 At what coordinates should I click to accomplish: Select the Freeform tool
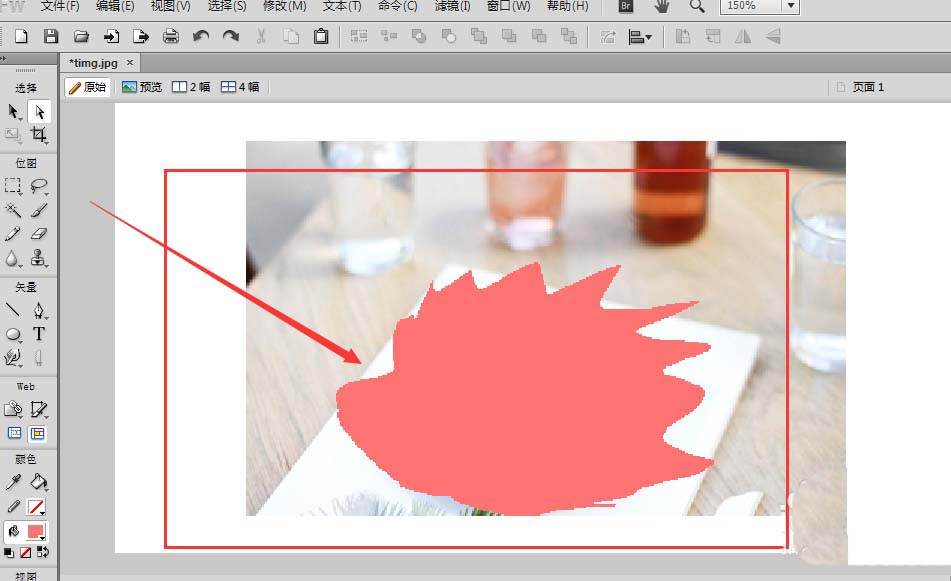(x=13, y=358)
